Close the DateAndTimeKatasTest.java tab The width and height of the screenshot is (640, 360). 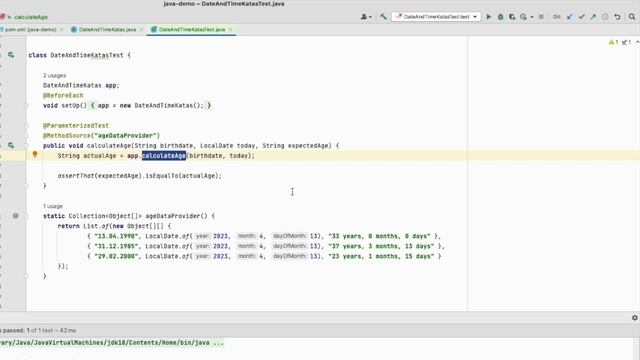(x=230, y=29)
